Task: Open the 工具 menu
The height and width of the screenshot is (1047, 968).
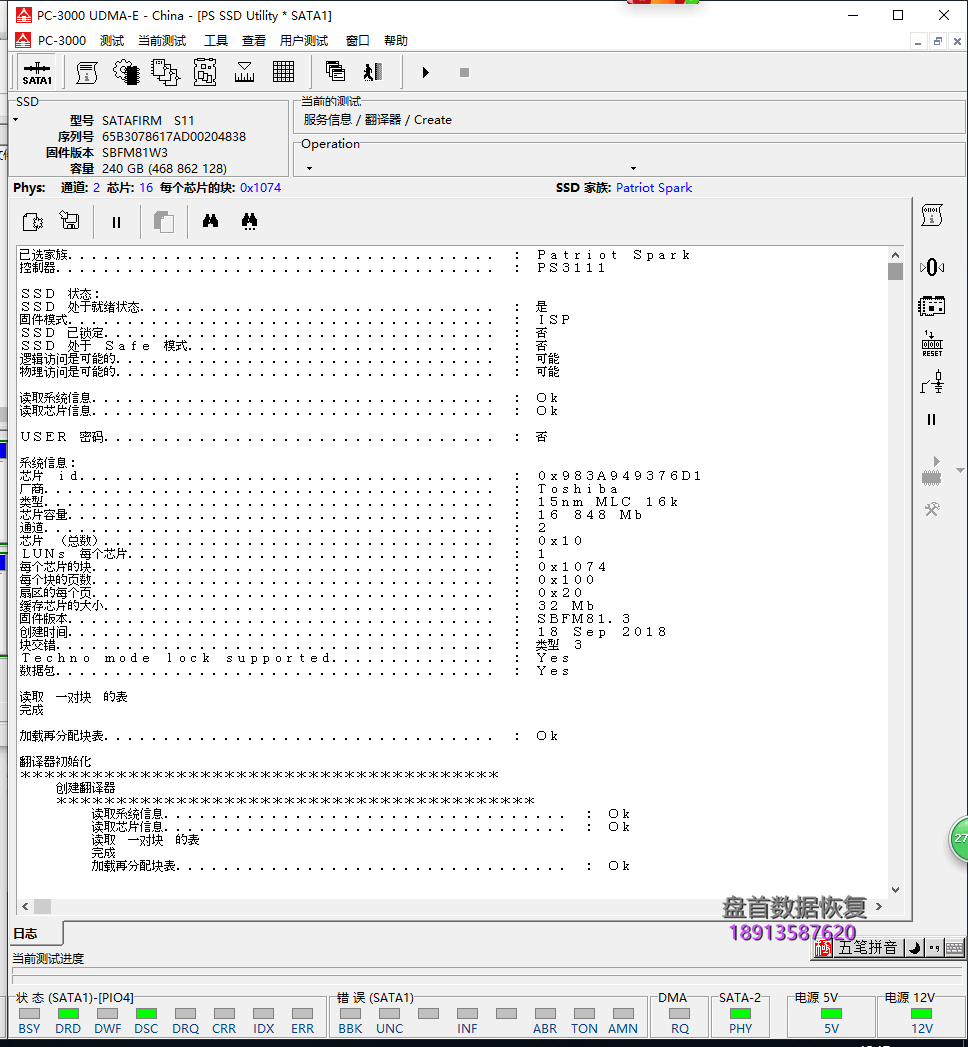Action: [216, 41]
